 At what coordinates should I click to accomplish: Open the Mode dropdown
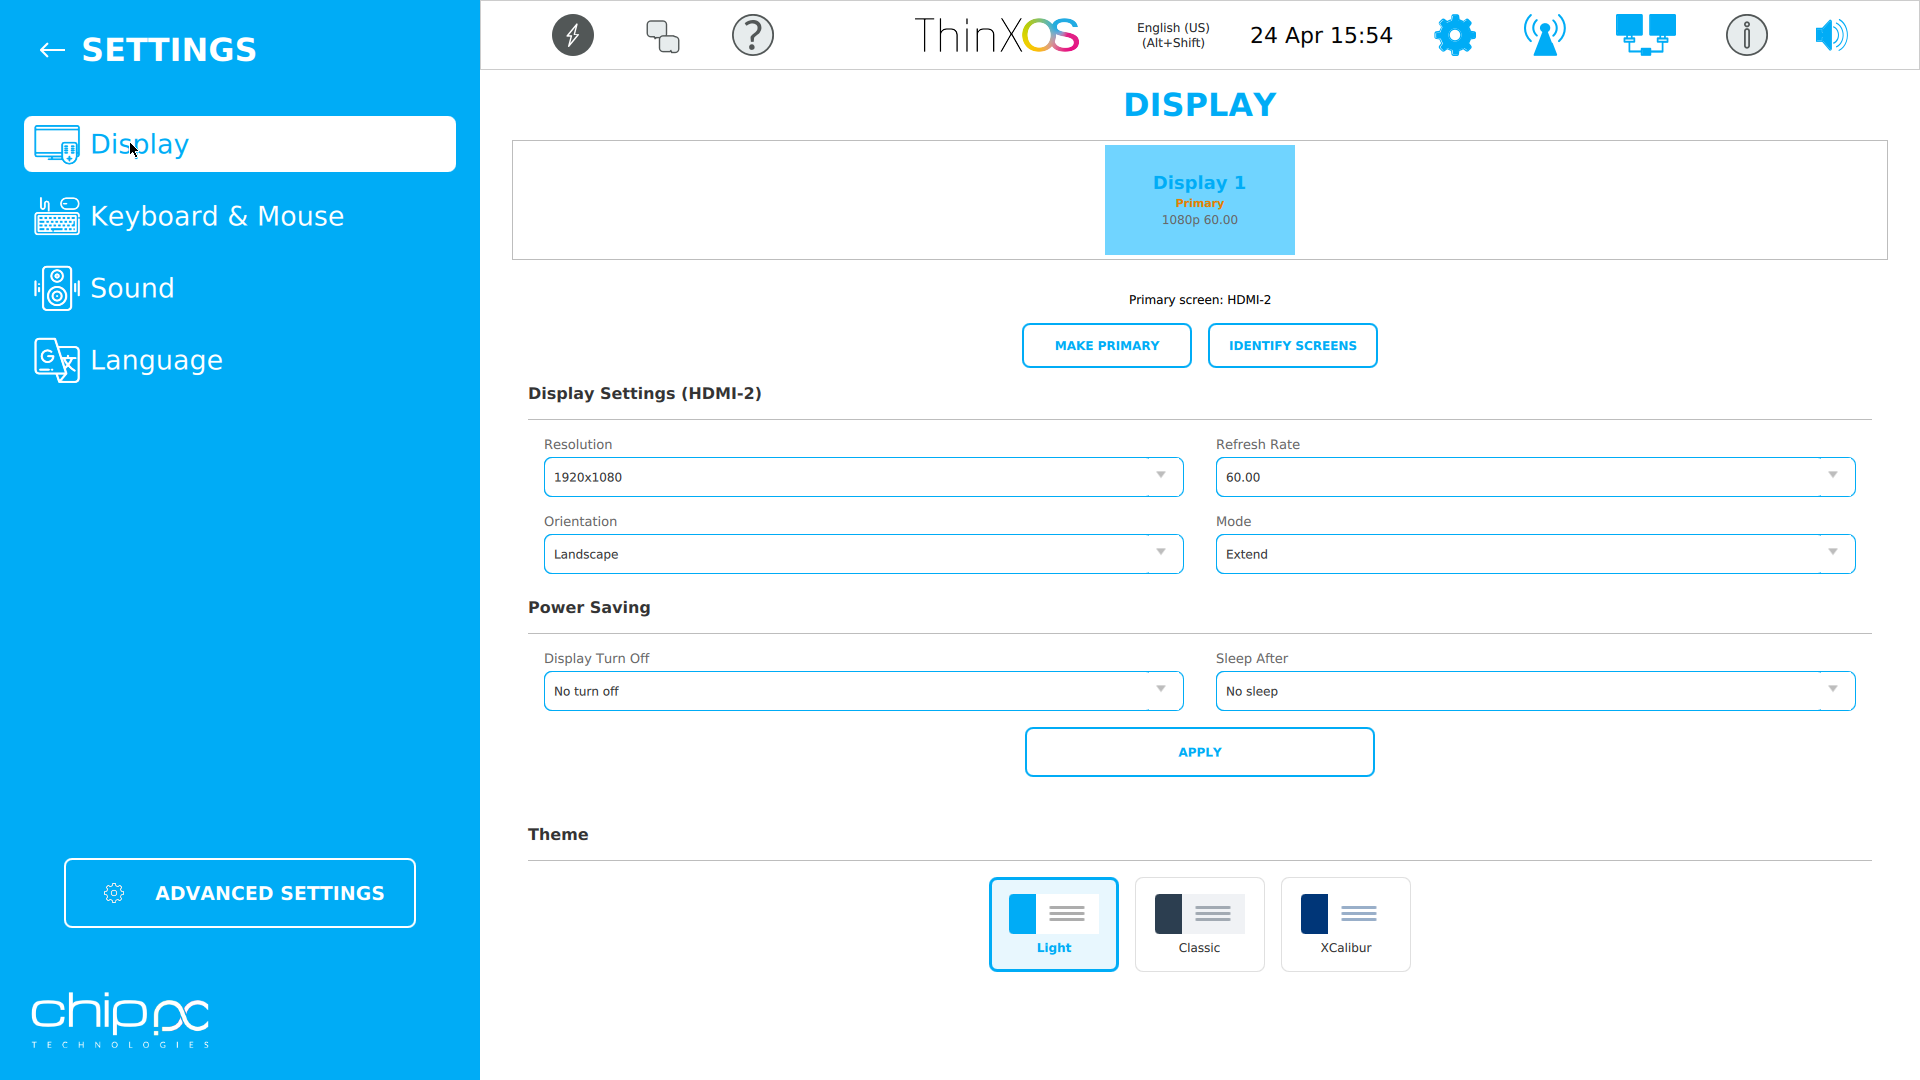(1536, 554)
